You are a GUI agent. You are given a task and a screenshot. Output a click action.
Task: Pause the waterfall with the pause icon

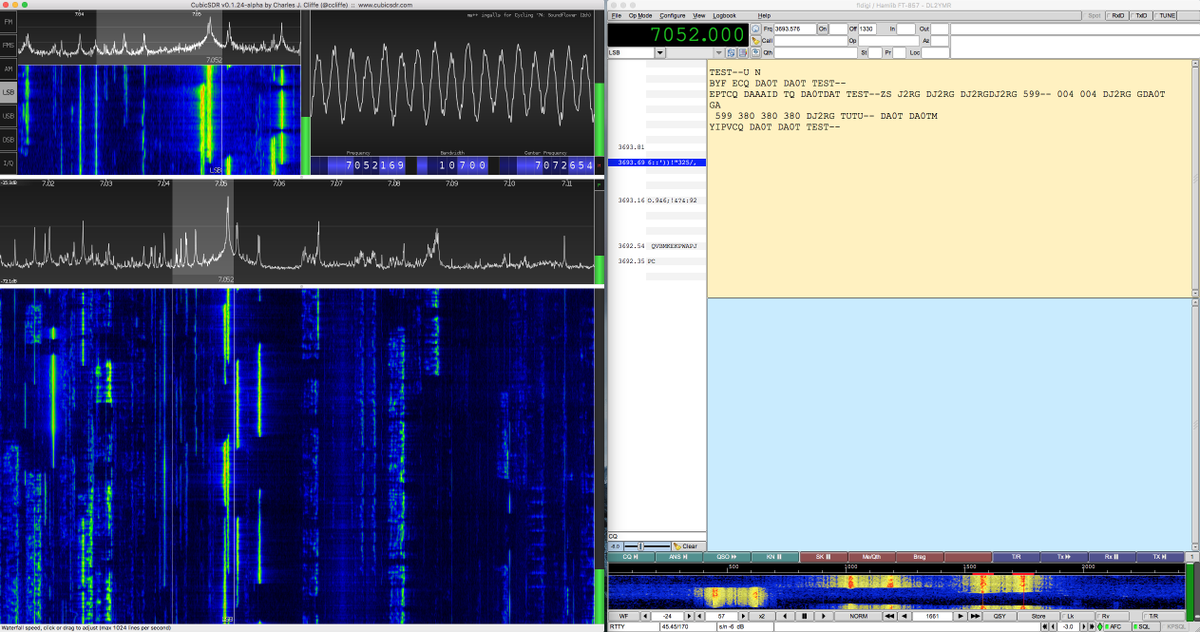(x=804, y=616)
